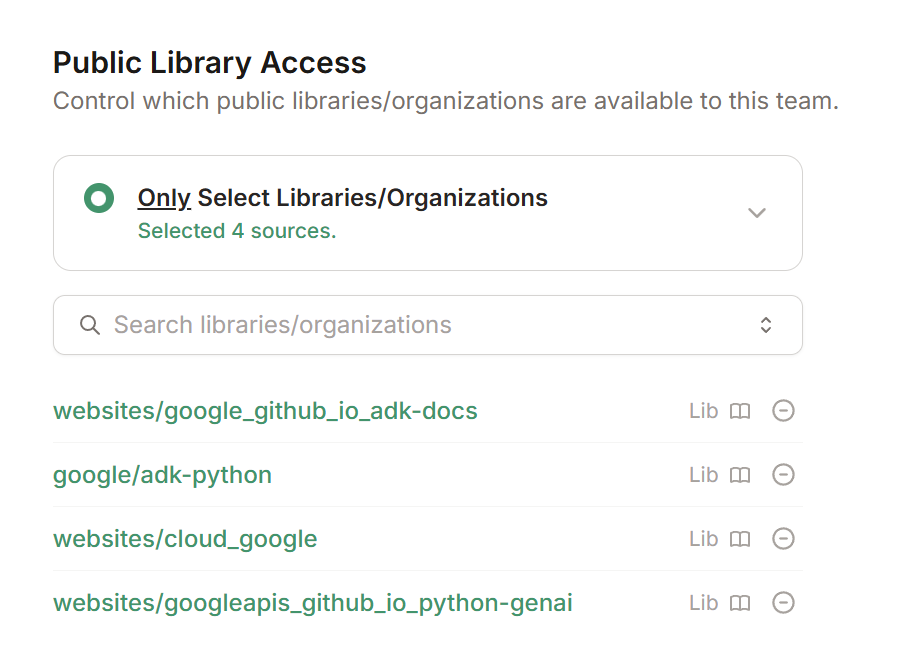Screen dimensions: 898x660
Task: Click the Selected 4 sources text
Action: pyautogui.click(x=237, y=231)
